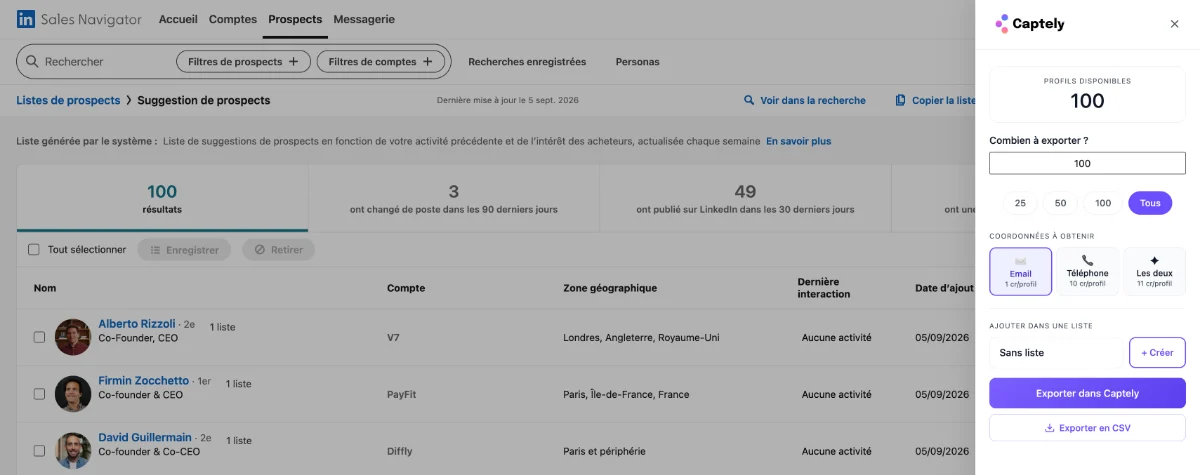This screenshot has height=475, width=1200.
Task: Open the Sans liste list selector
Action: click(1056, 352)
